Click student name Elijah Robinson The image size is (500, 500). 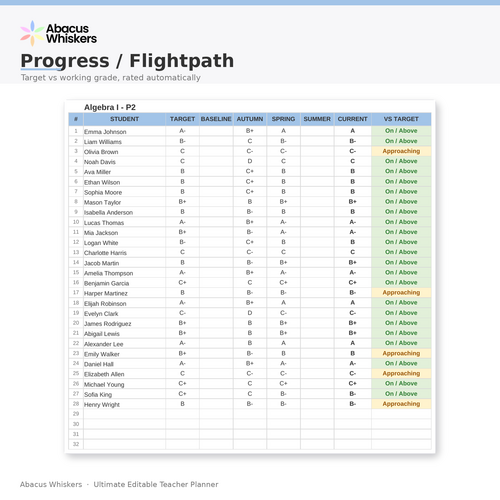coord(105,304)
